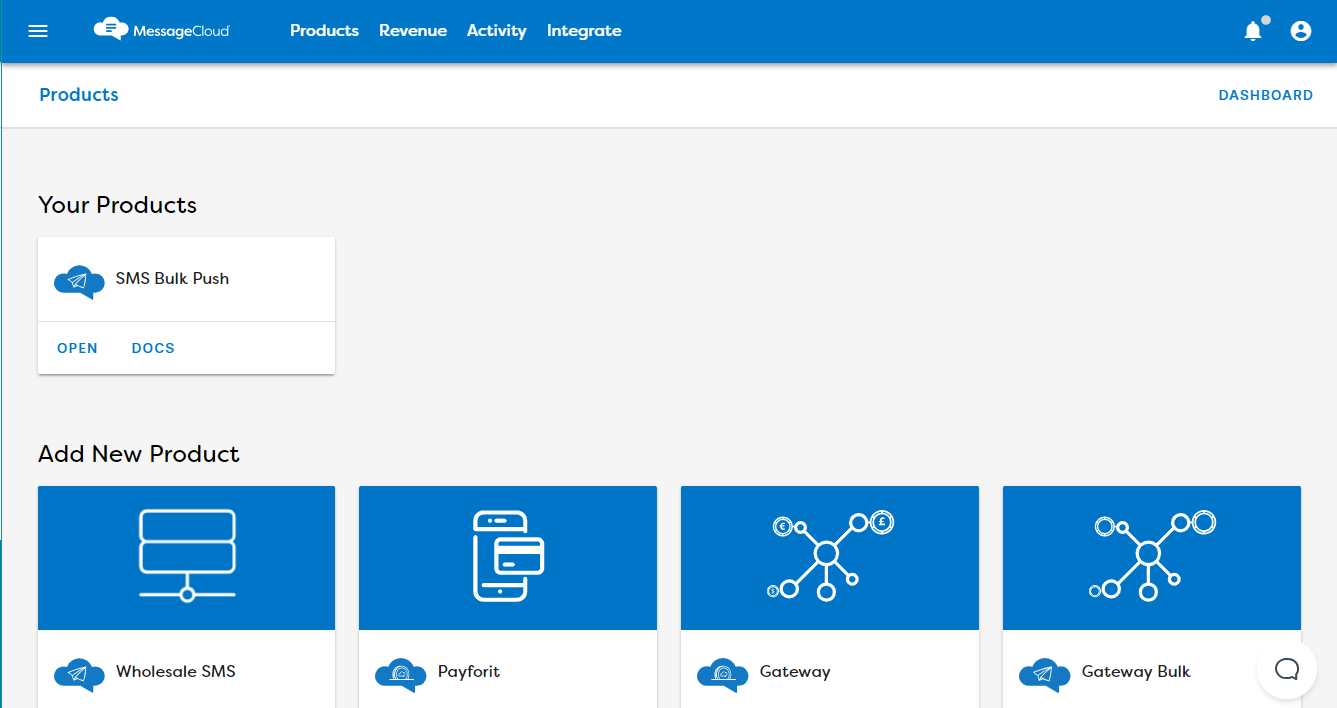1337x708 pixels.
Task: Click the SMS Bulk Push cloud icon
Action: [x=79, y=282]
